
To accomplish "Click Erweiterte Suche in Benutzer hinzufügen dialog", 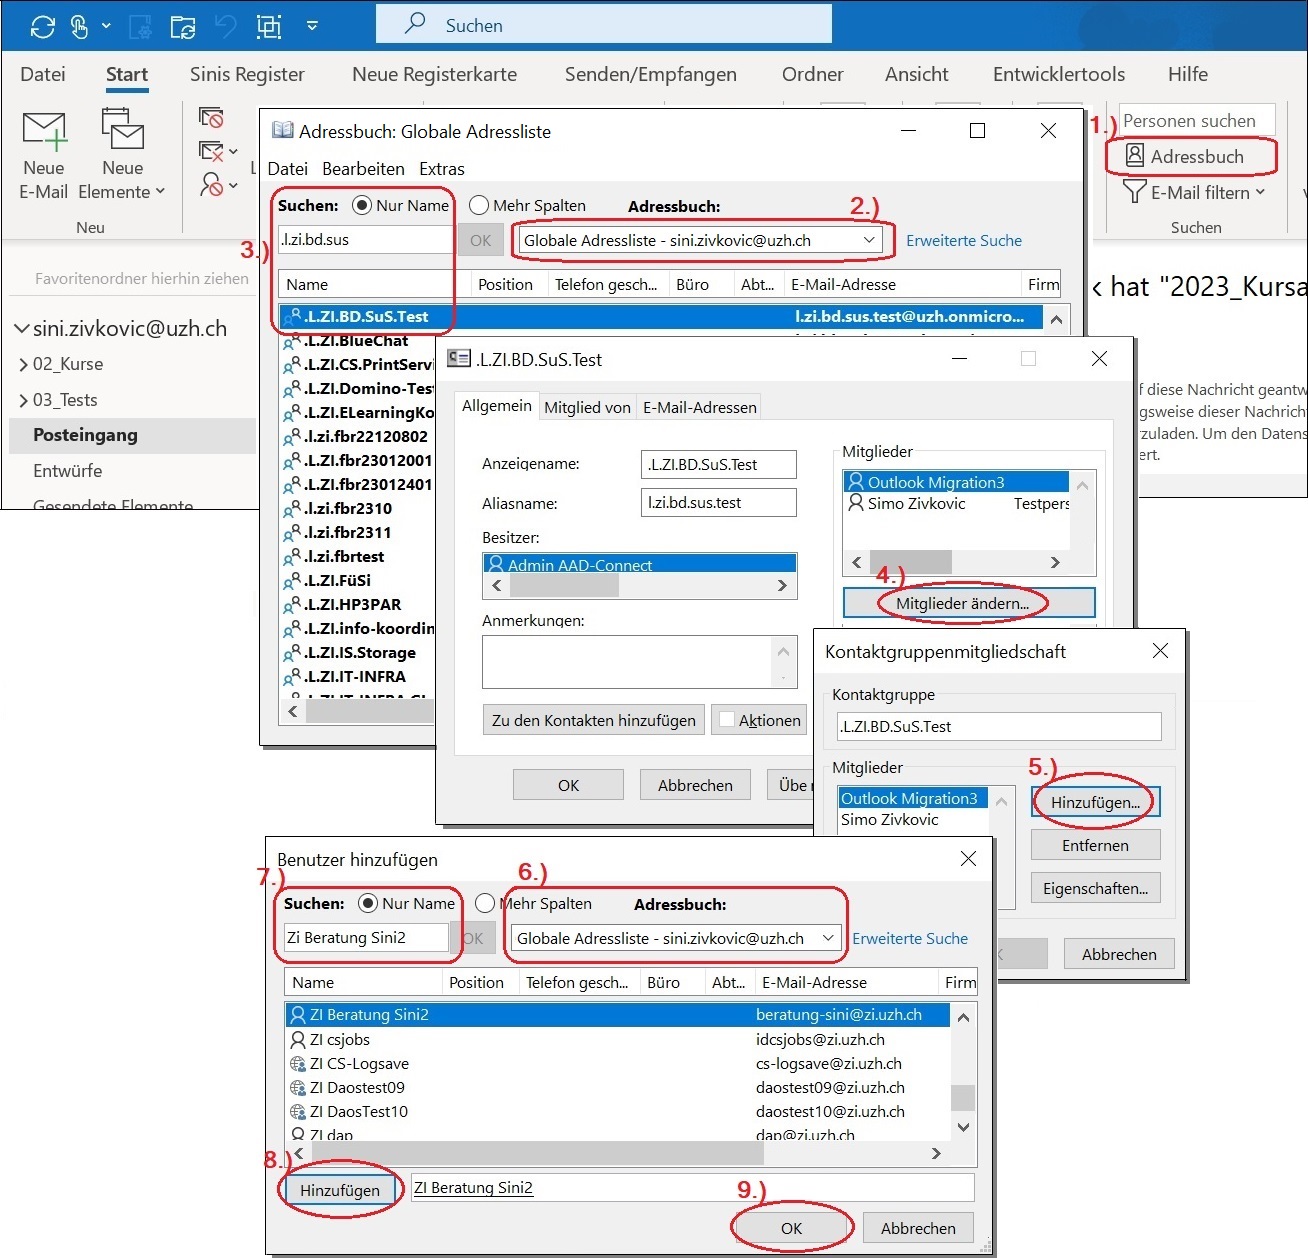I will tap(910, 938).
